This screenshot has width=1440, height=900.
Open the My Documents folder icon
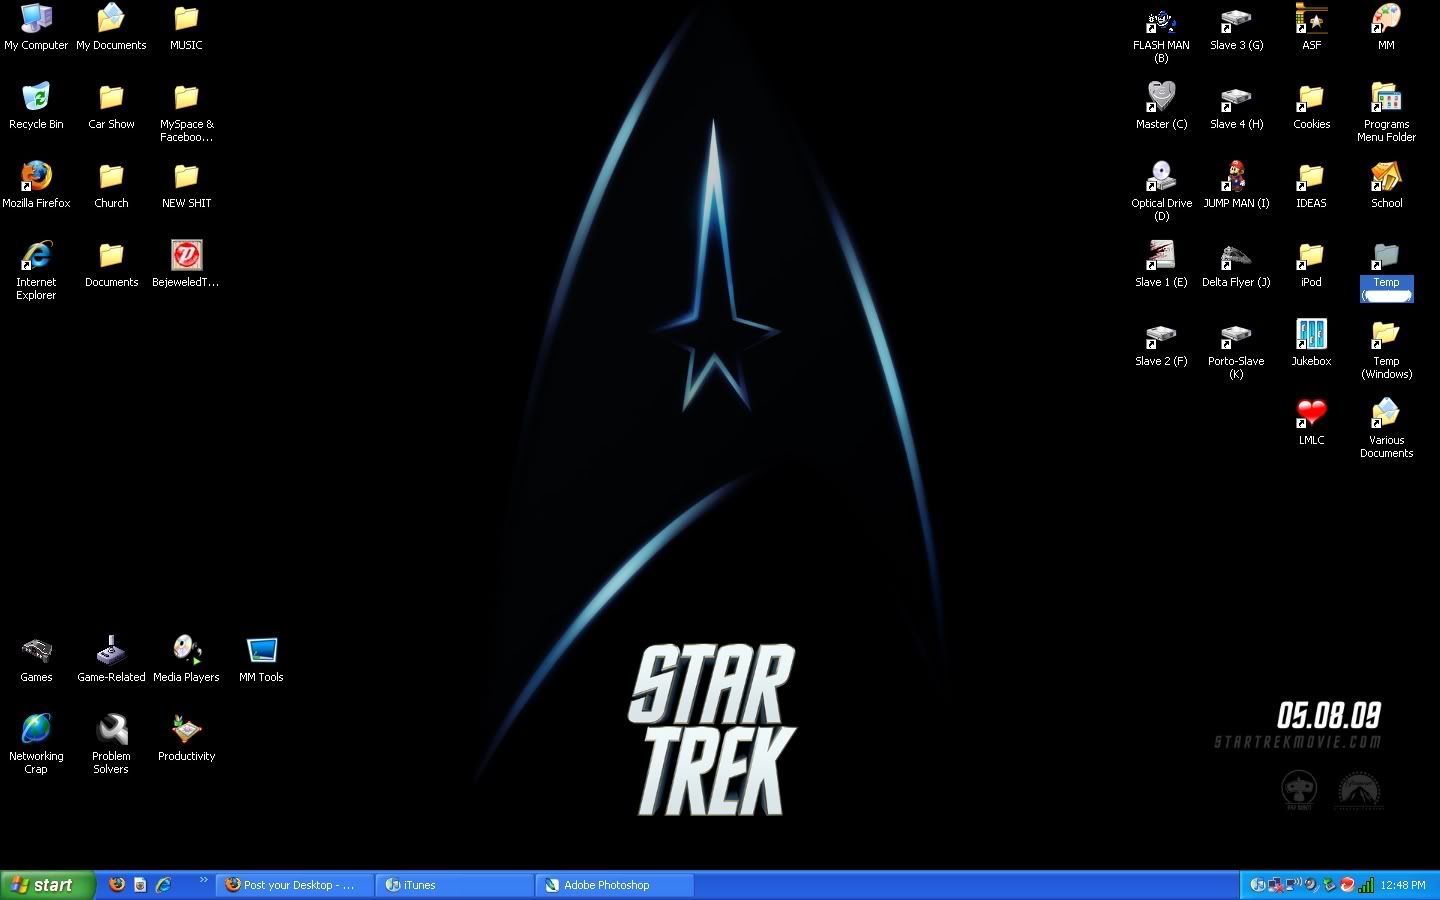coord(111,27)
